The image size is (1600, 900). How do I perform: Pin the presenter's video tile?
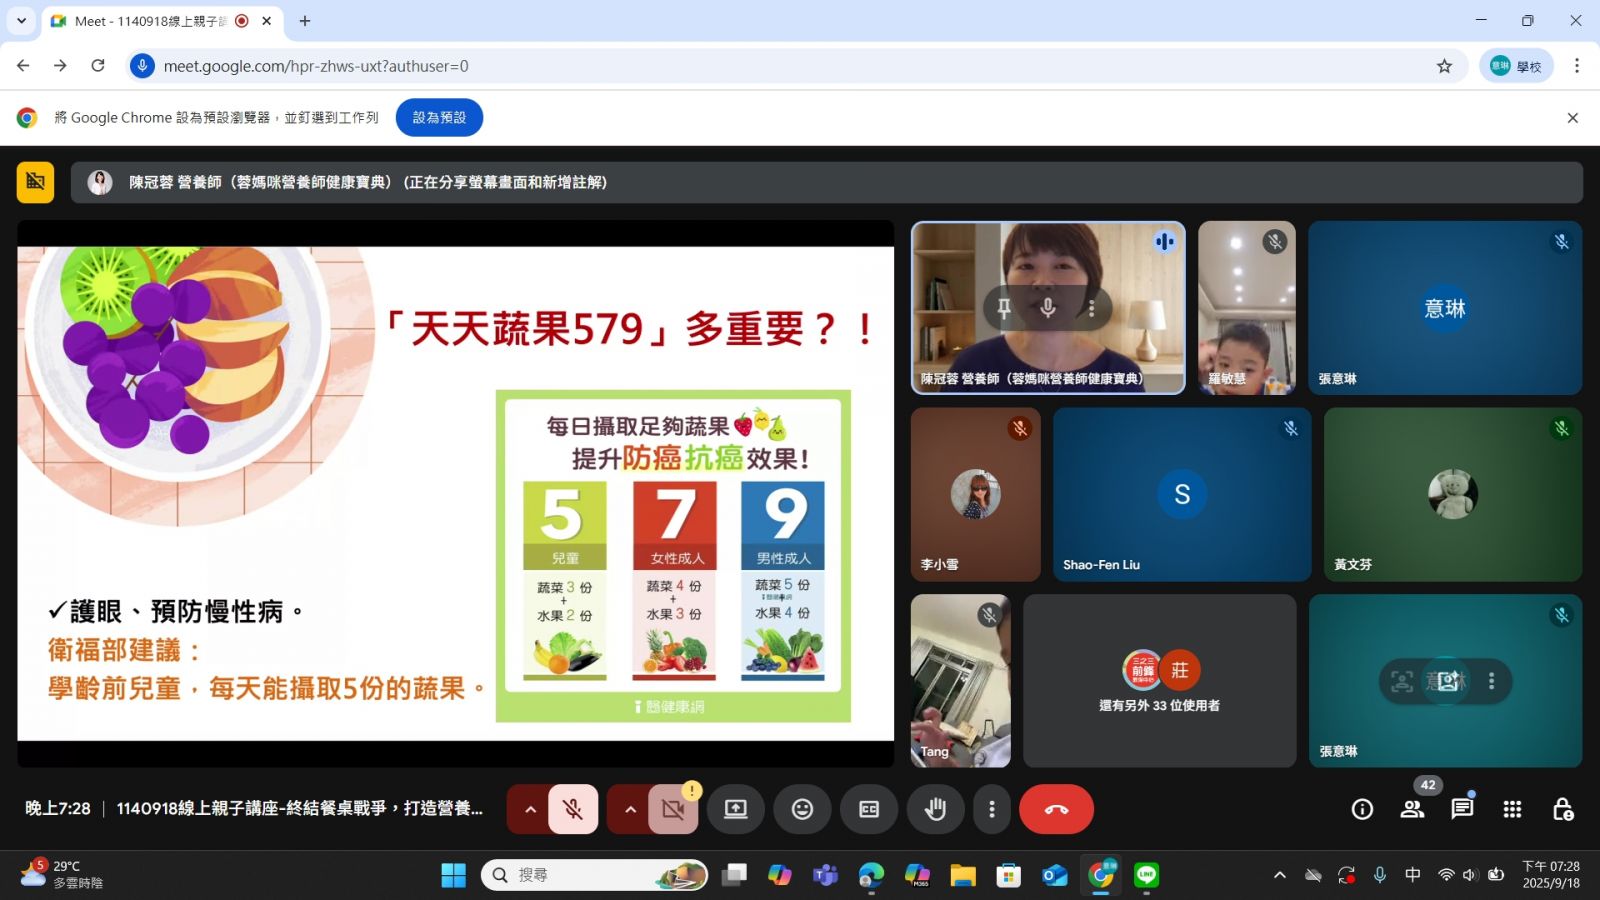tap(1004, 308)
